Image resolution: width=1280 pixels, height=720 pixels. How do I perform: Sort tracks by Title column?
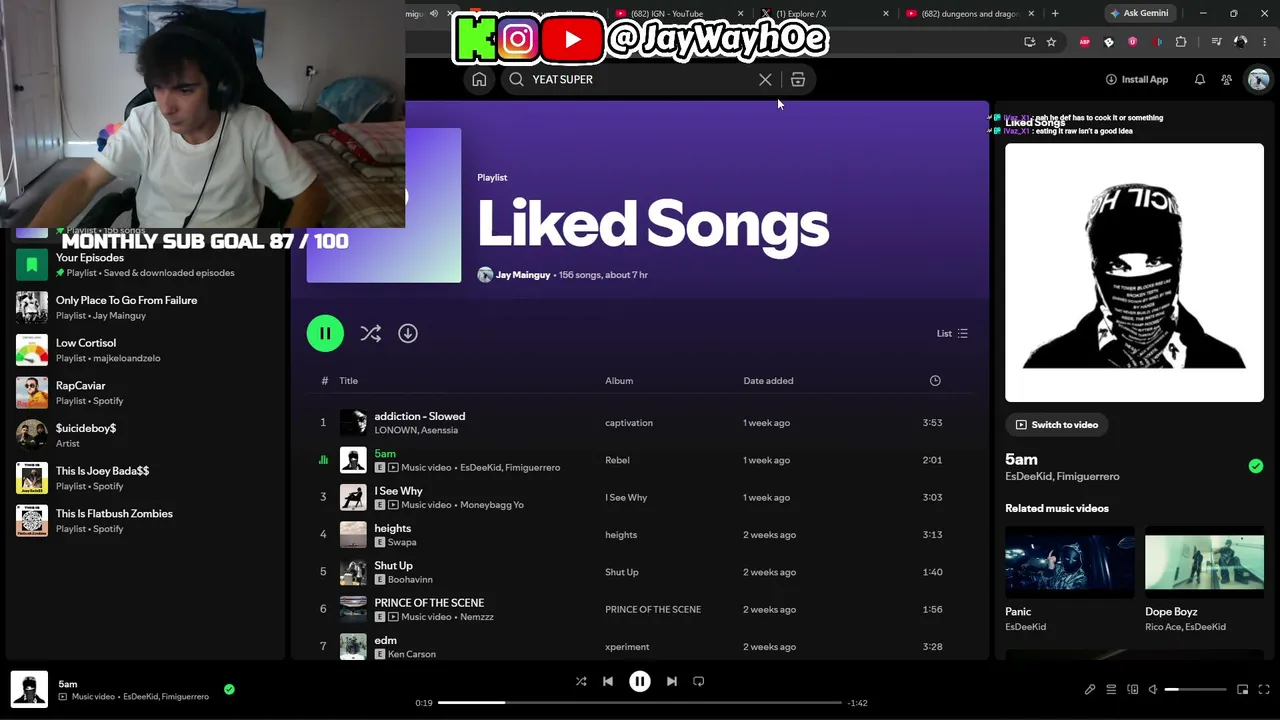348,381
